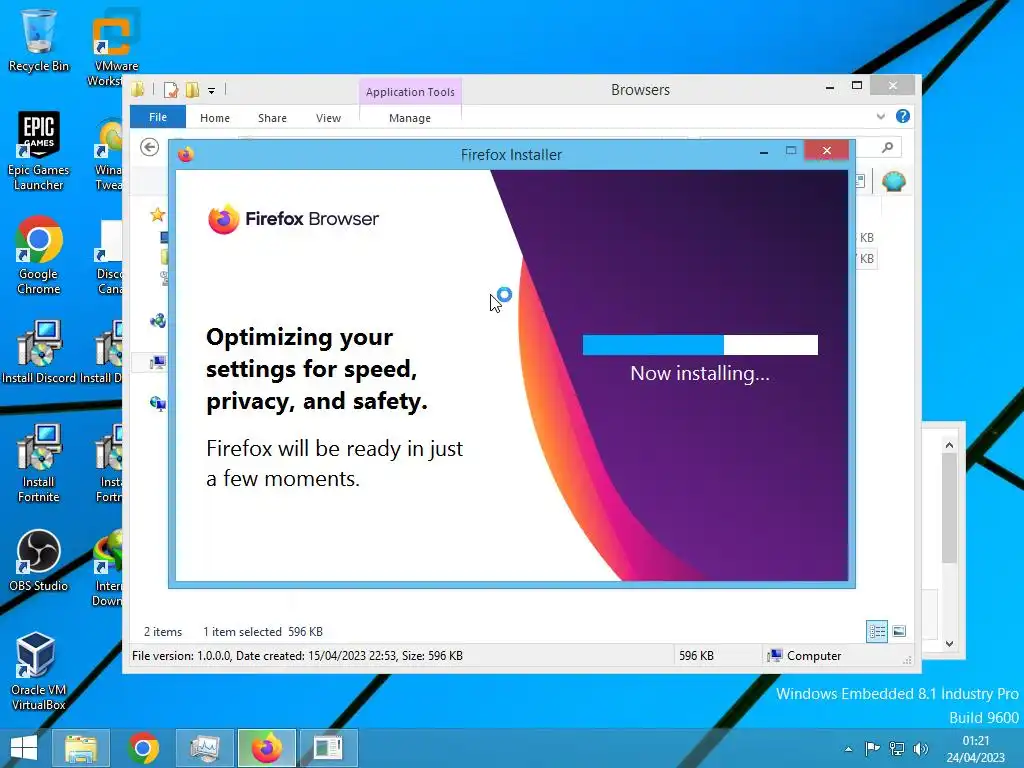Open the Explorer help question mark
Image resolution: width=1024 pixels, height=768 pixels.
click(903, 116)
